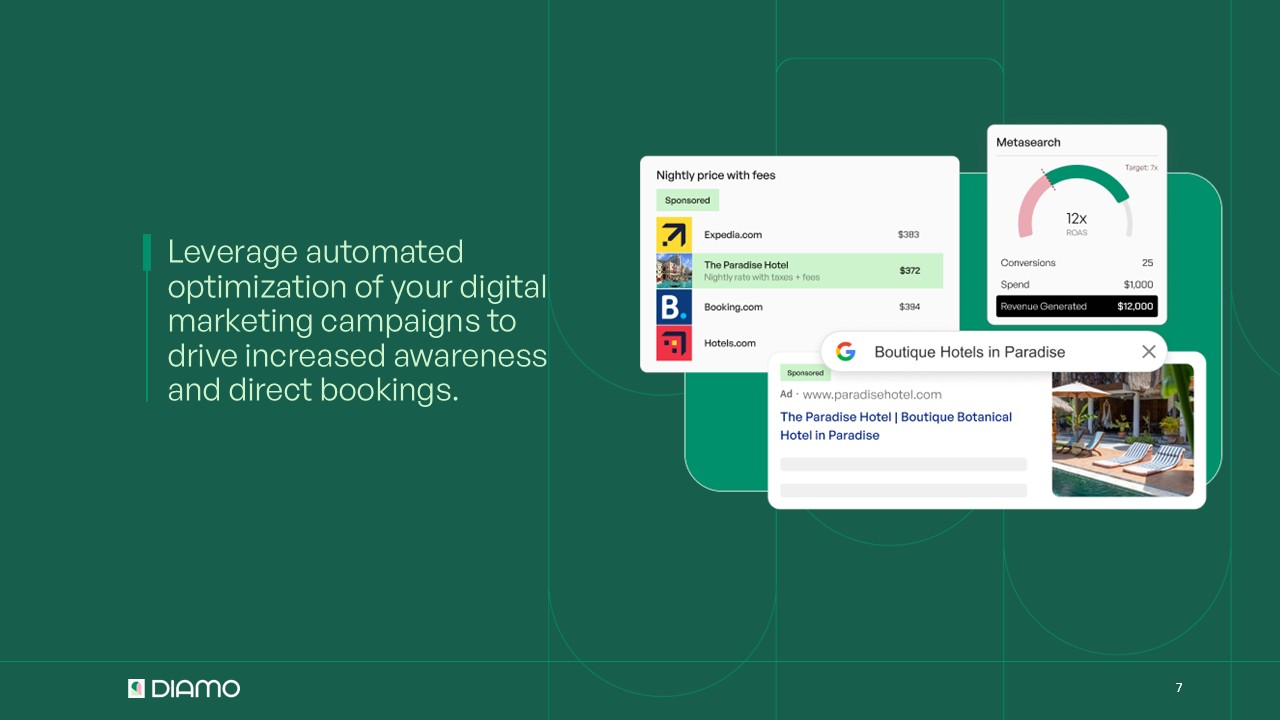The height and width of the screenshot is (720, 1280).
Task: Click the Nightly rate with taxes + fees subtitle
Action: (x=762, y=278)
